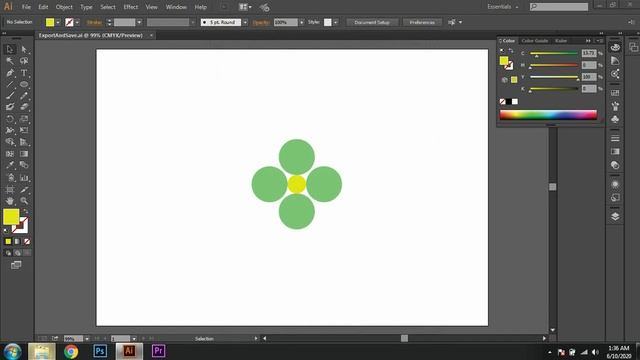Open graphic Style dropdown arrow

[336, 22]
